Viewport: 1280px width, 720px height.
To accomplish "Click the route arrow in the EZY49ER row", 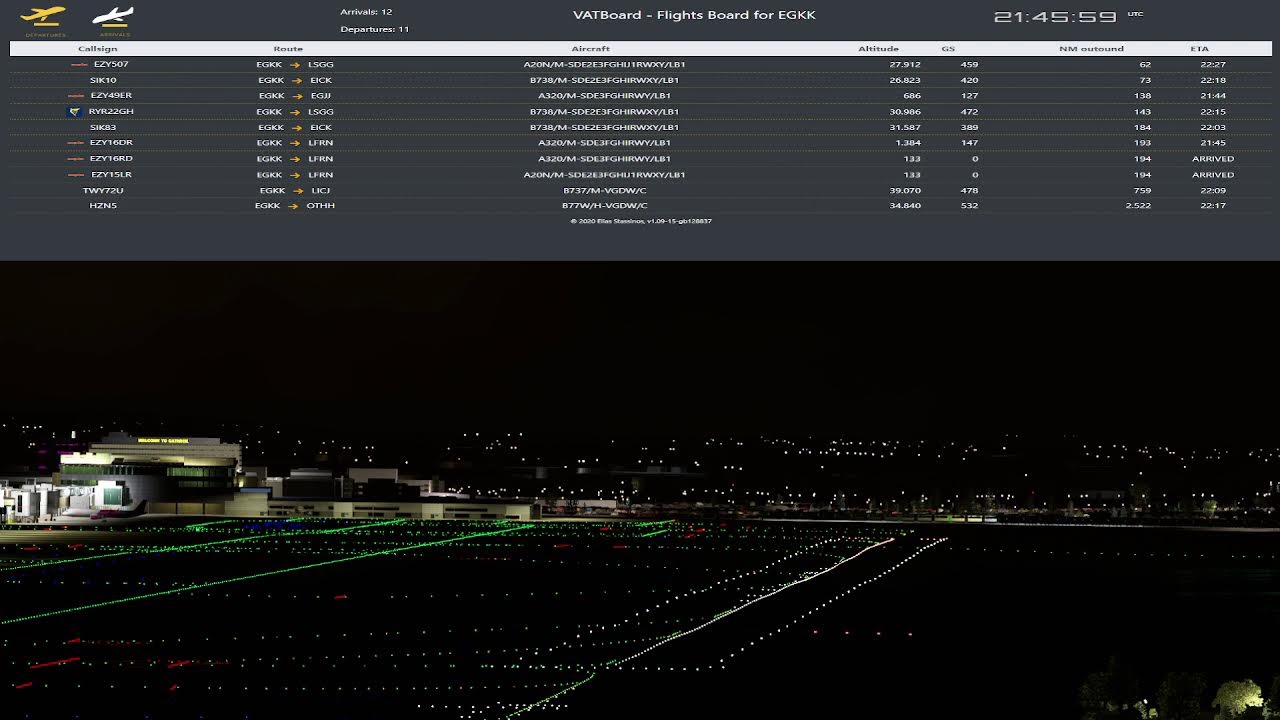I will pyautogui.click(x=297, y=96).
